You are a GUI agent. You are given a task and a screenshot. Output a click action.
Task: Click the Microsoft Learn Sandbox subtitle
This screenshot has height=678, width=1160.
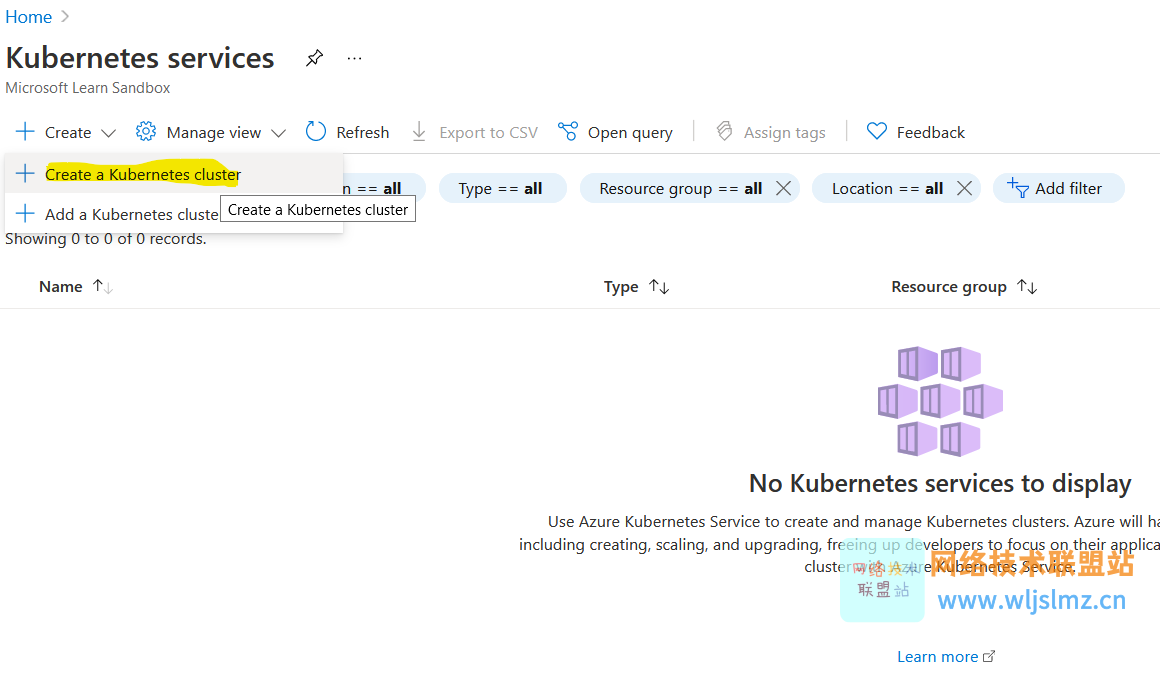87,87
